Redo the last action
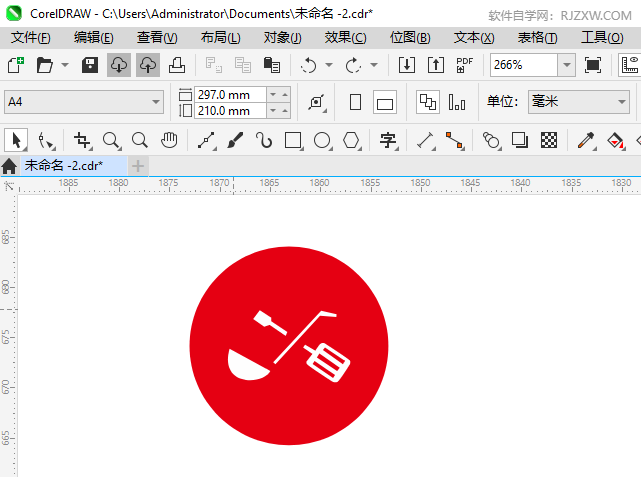The width and height of the screenshot is (641, 477). pos(353,65)
